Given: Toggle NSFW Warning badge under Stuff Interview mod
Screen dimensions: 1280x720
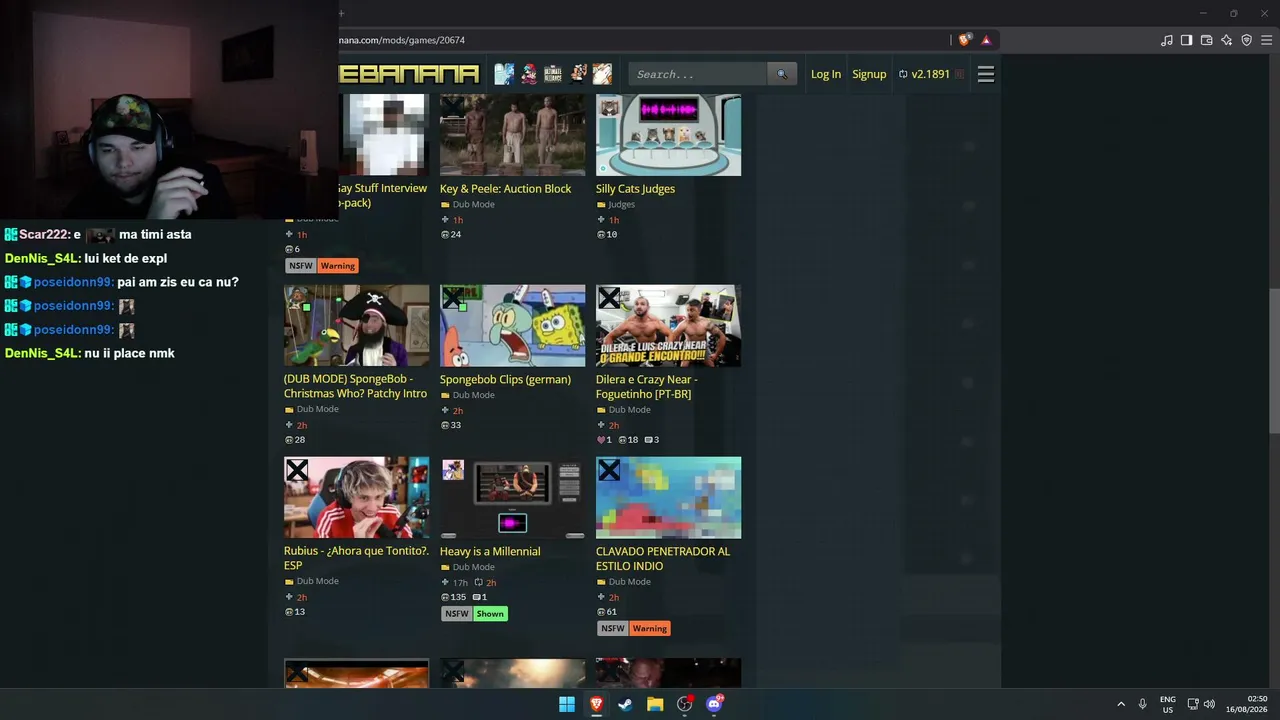Looking at the screenshot, I should (322, 266).
